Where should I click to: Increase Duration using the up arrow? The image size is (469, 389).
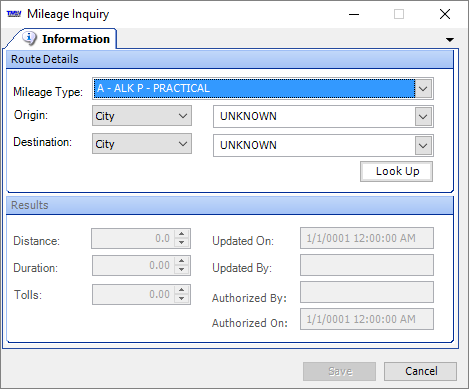click(x=181, y=261)
